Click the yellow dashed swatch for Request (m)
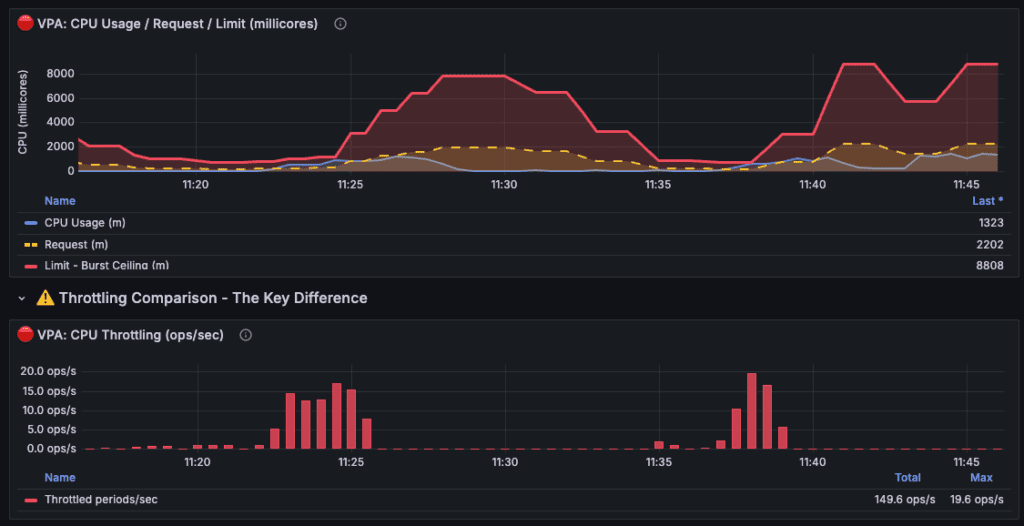 pyautogui.click(x=31, y=244)
